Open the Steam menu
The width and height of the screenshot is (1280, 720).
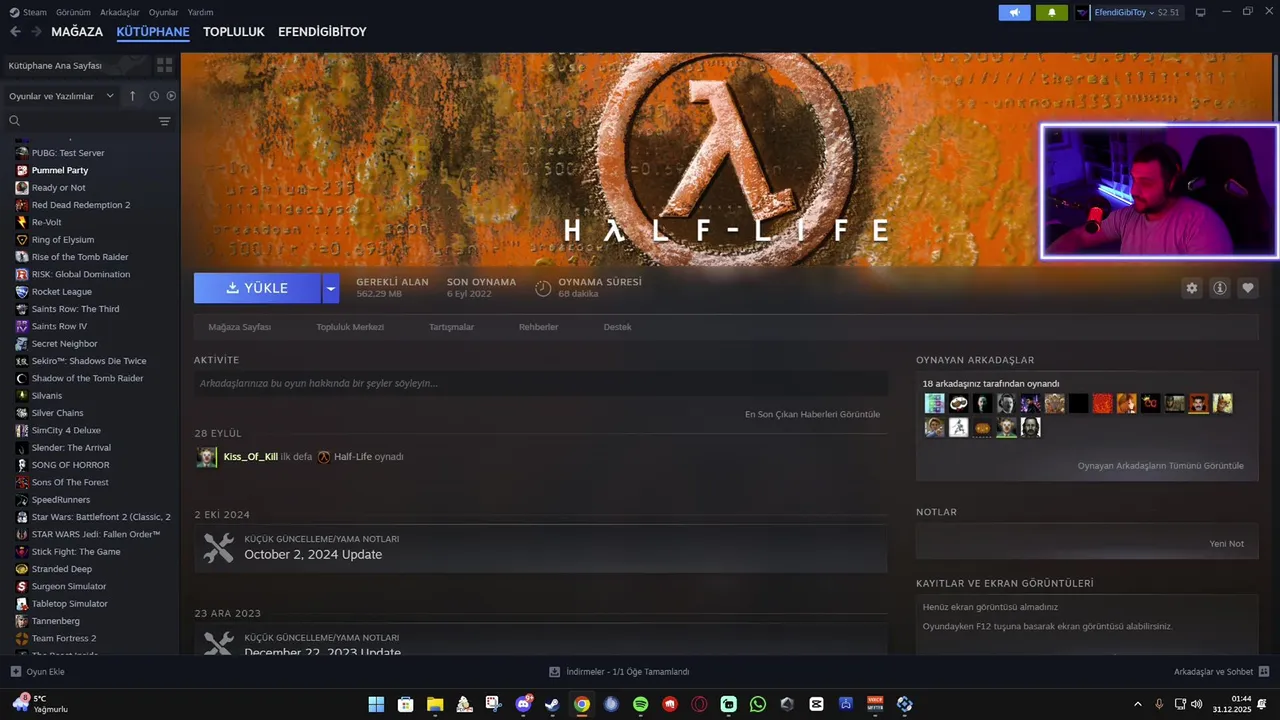click(x=28, y=12)
